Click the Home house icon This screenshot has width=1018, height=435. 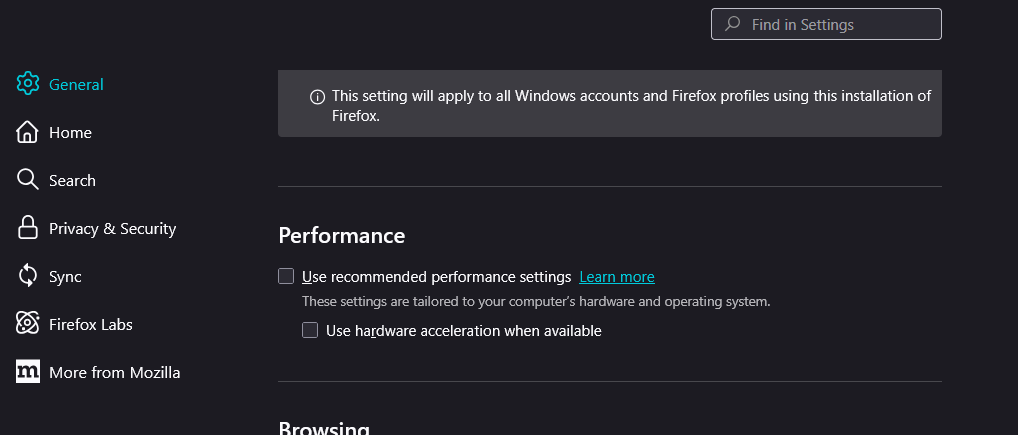28,132
